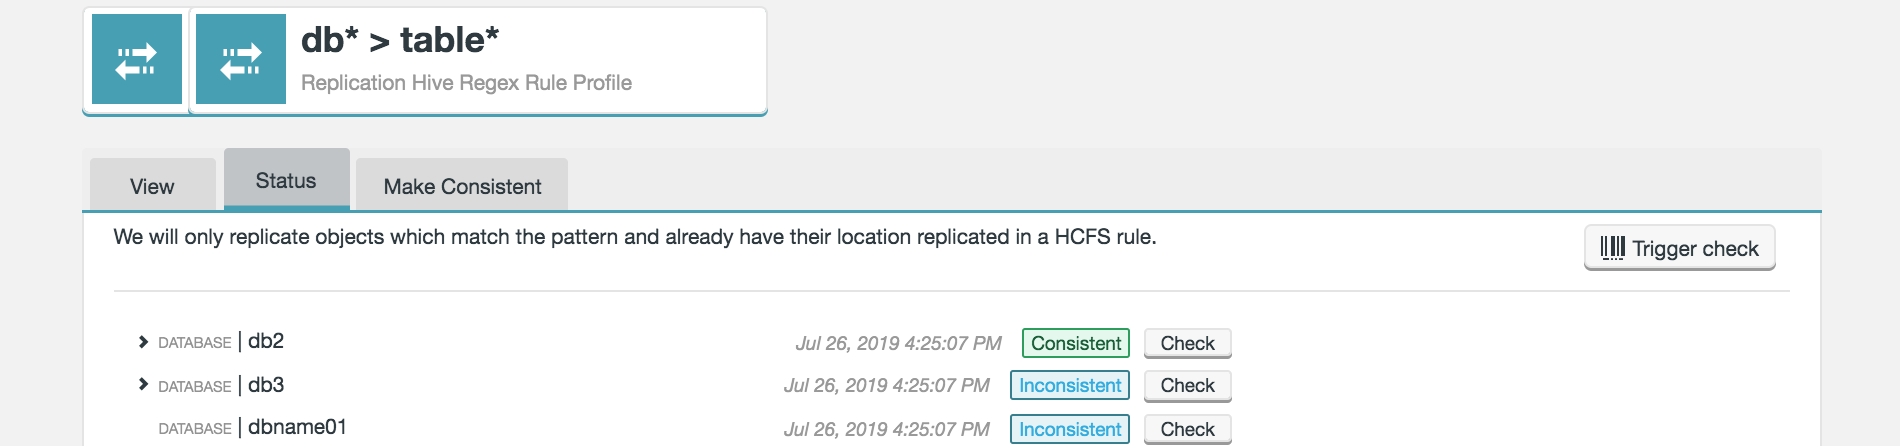Click the replication icon beside the db* title
Screen dimensions: 1900x446
(241, 59)
